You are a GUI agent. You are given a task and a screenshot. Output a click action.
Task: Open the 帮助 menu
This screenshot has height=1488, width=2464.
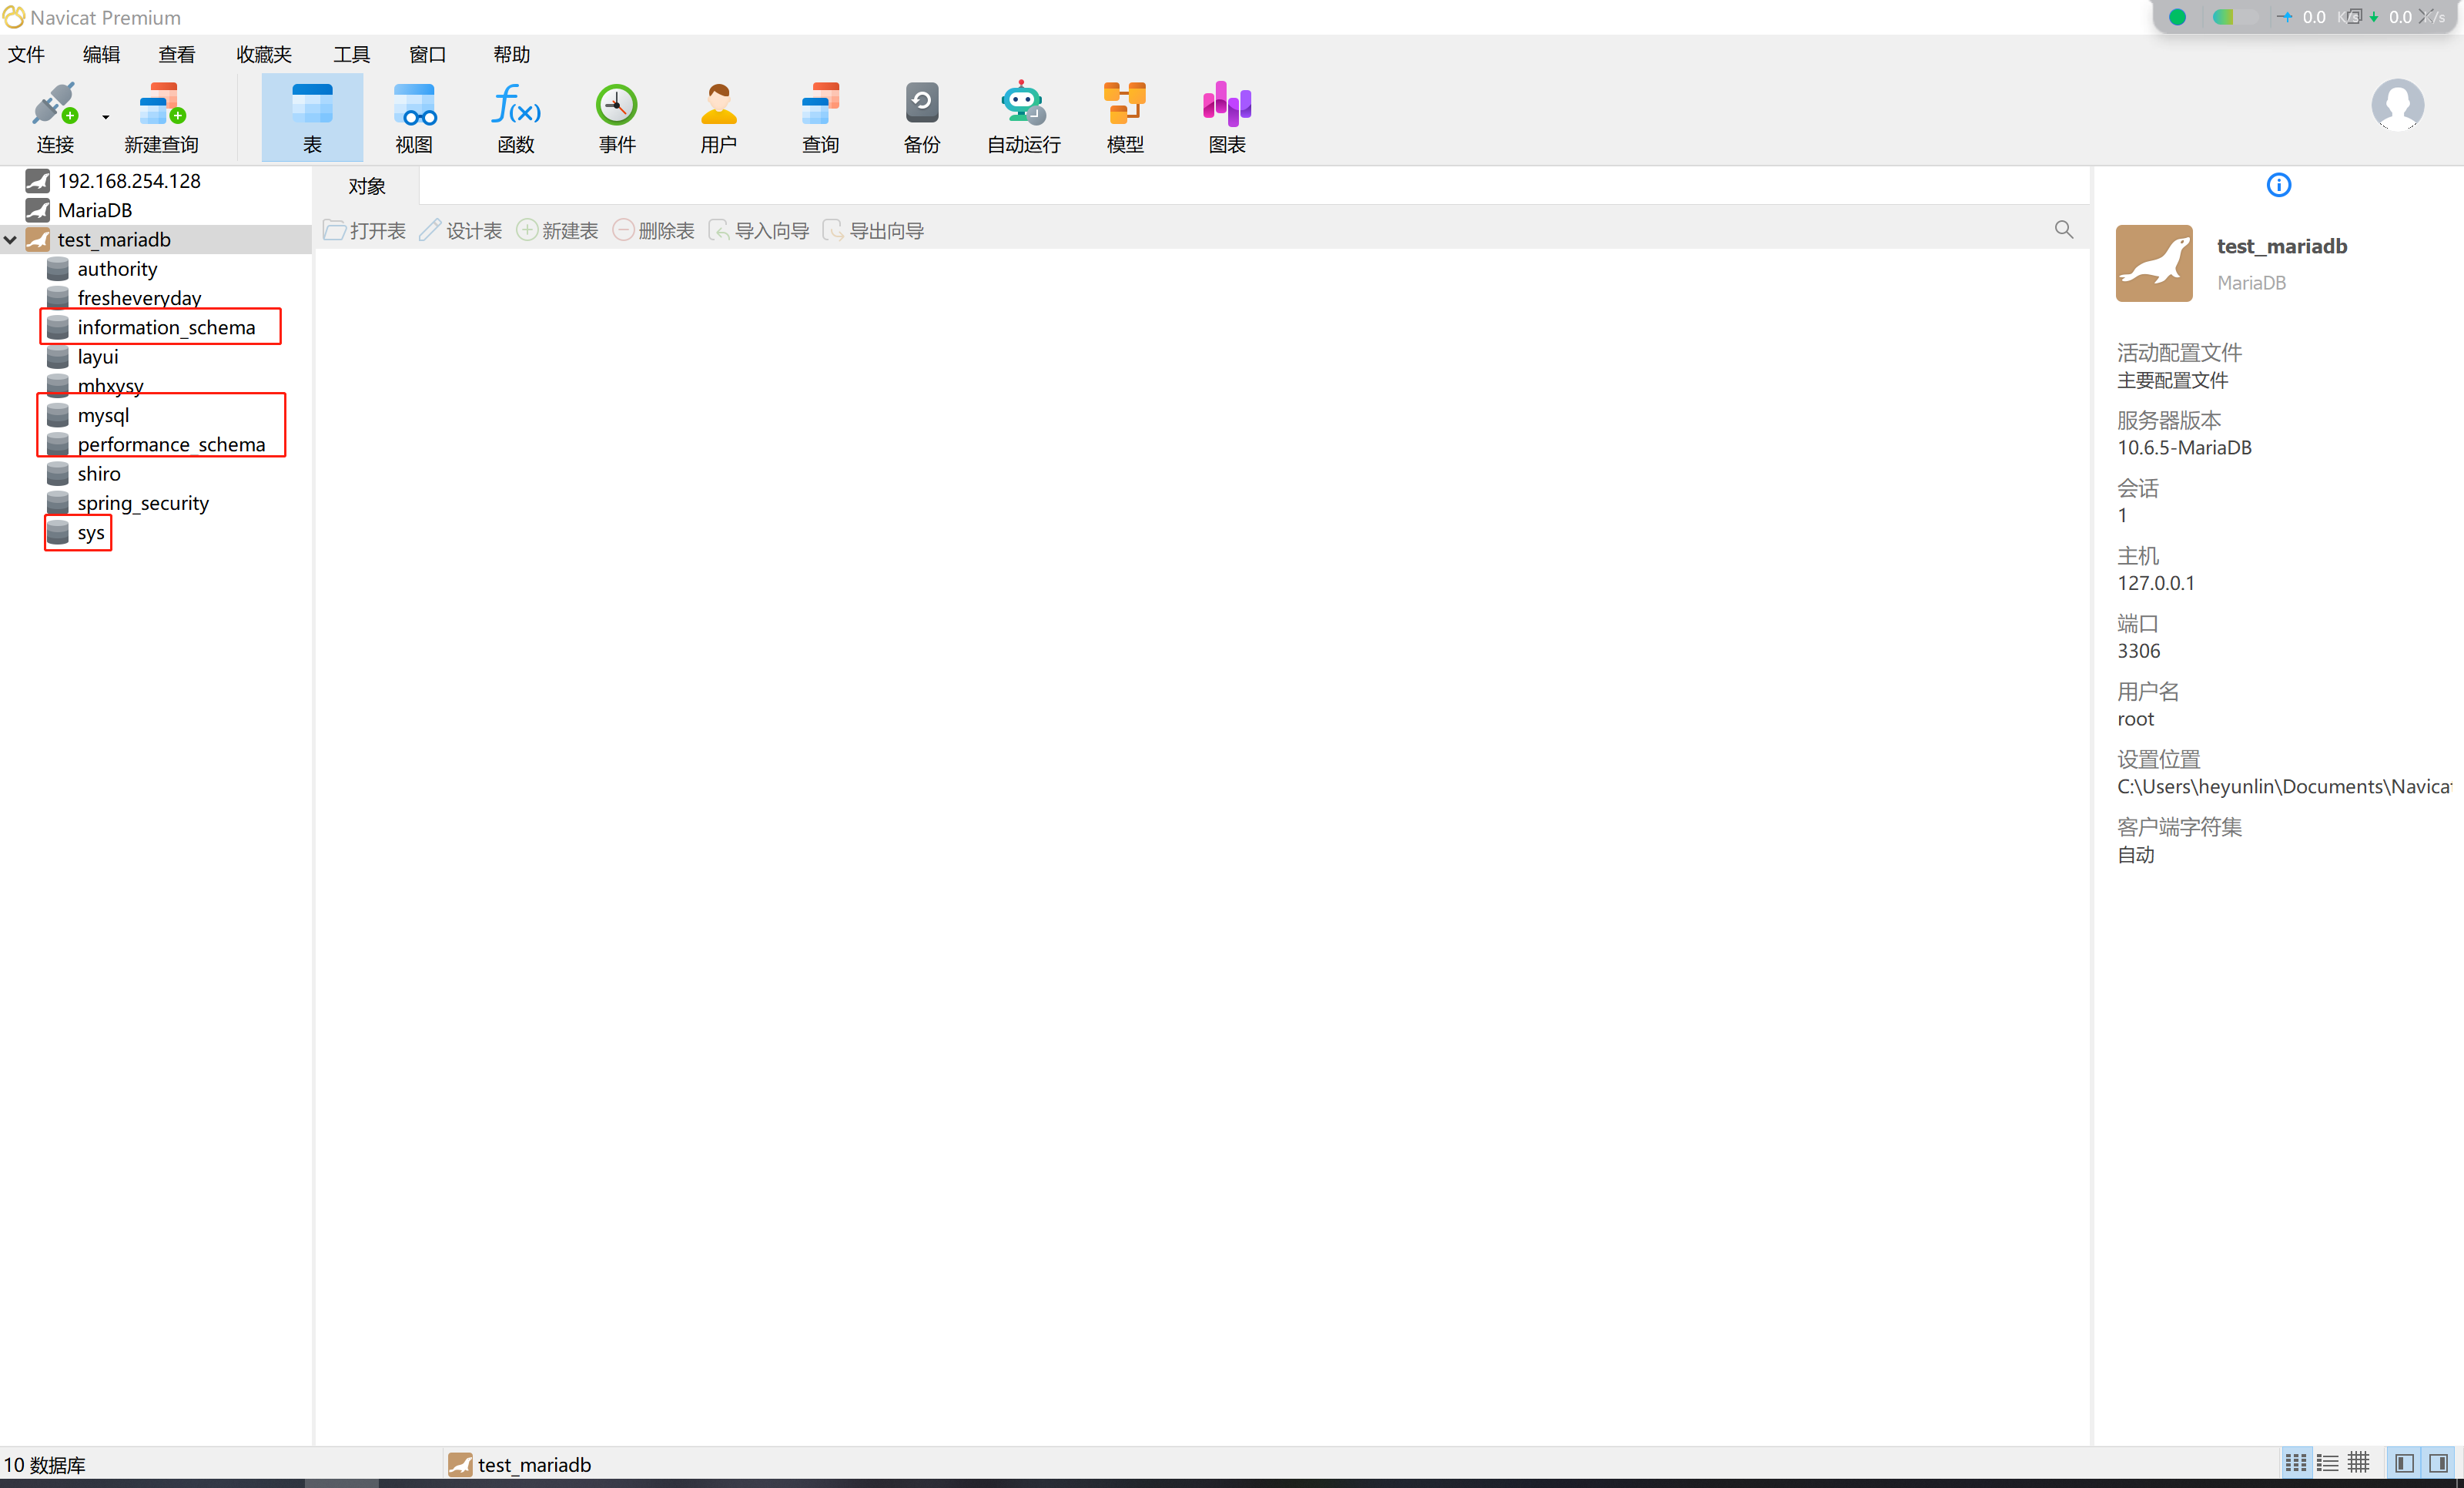coord(511,54)
